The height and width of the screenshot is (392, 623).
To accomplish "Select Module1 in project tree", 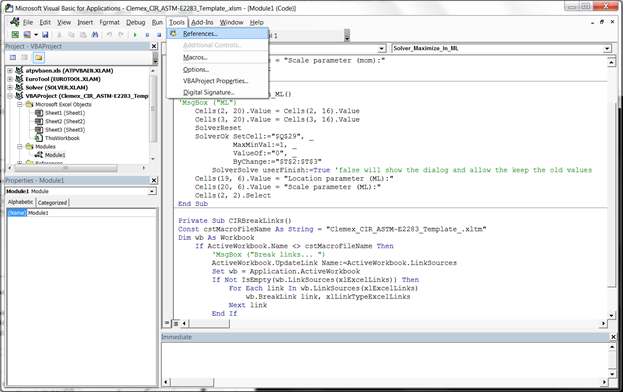I will point(55,155).
